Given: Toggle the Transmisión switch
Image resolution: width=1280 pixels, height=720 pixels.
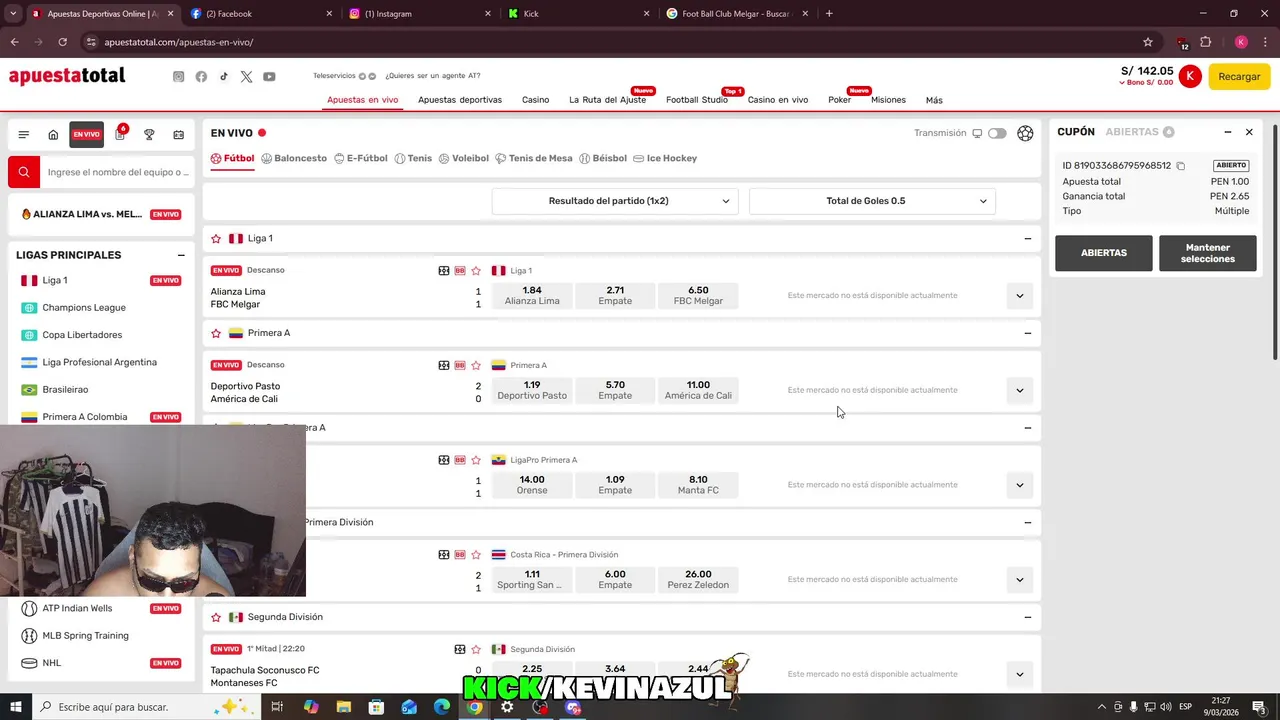Looking at the screenshot, I should point(997,133).
